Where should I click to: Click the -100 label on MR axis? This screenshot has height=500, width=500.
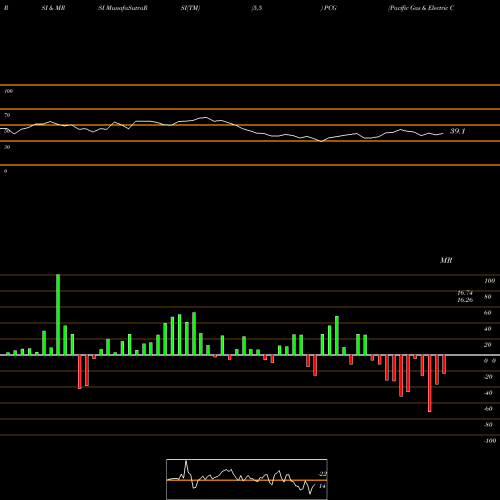(490, 441)
